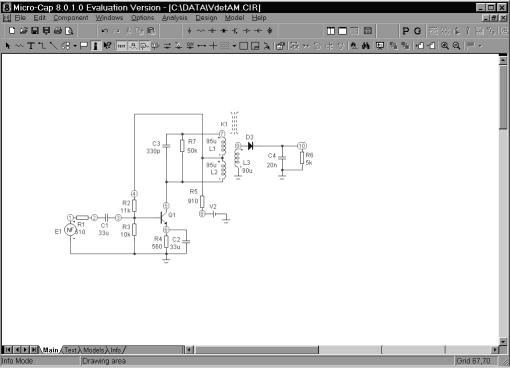Screen dimensions: 510x368
Task: Toggle the P toolbar button
Action: [406, 31]
